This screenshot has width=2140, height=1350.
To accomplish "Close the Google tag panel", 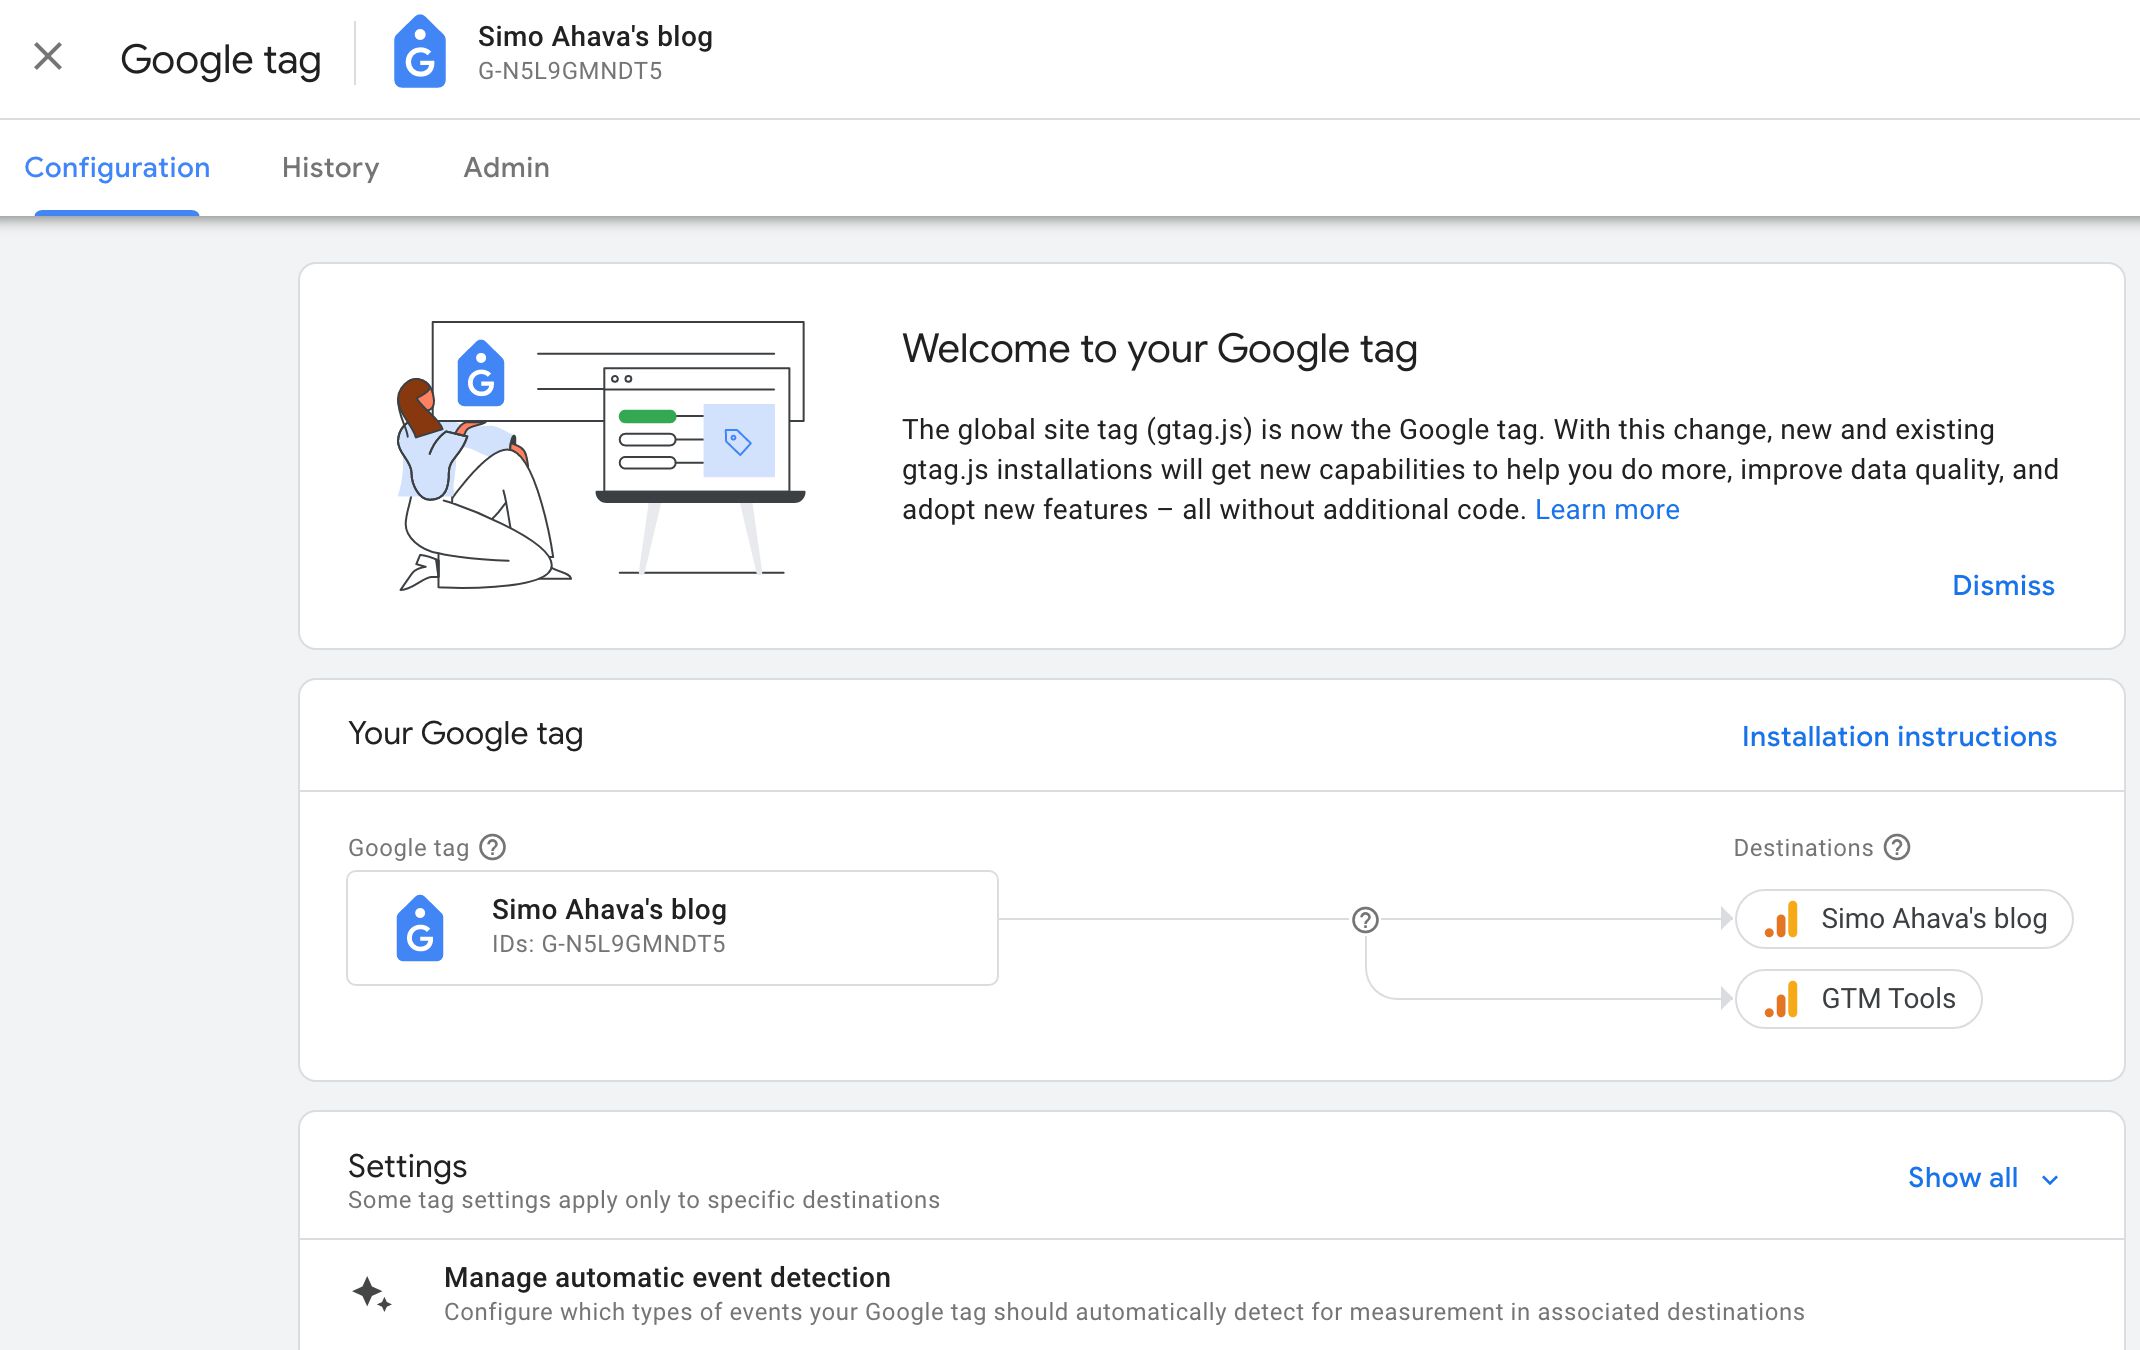I will [48, 56].
